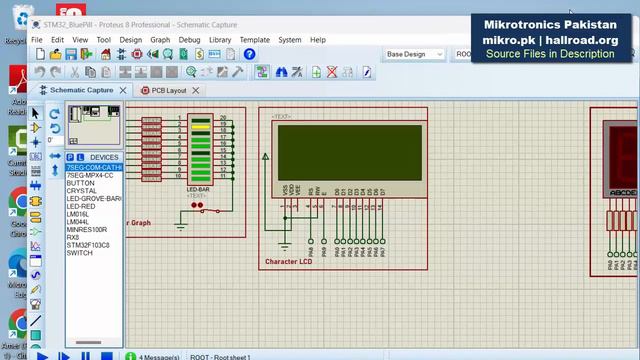Image resolution: width=640 pixels, height=360 pixels.
Task: Select the Probe Mode tool
Action: [36, 289]
